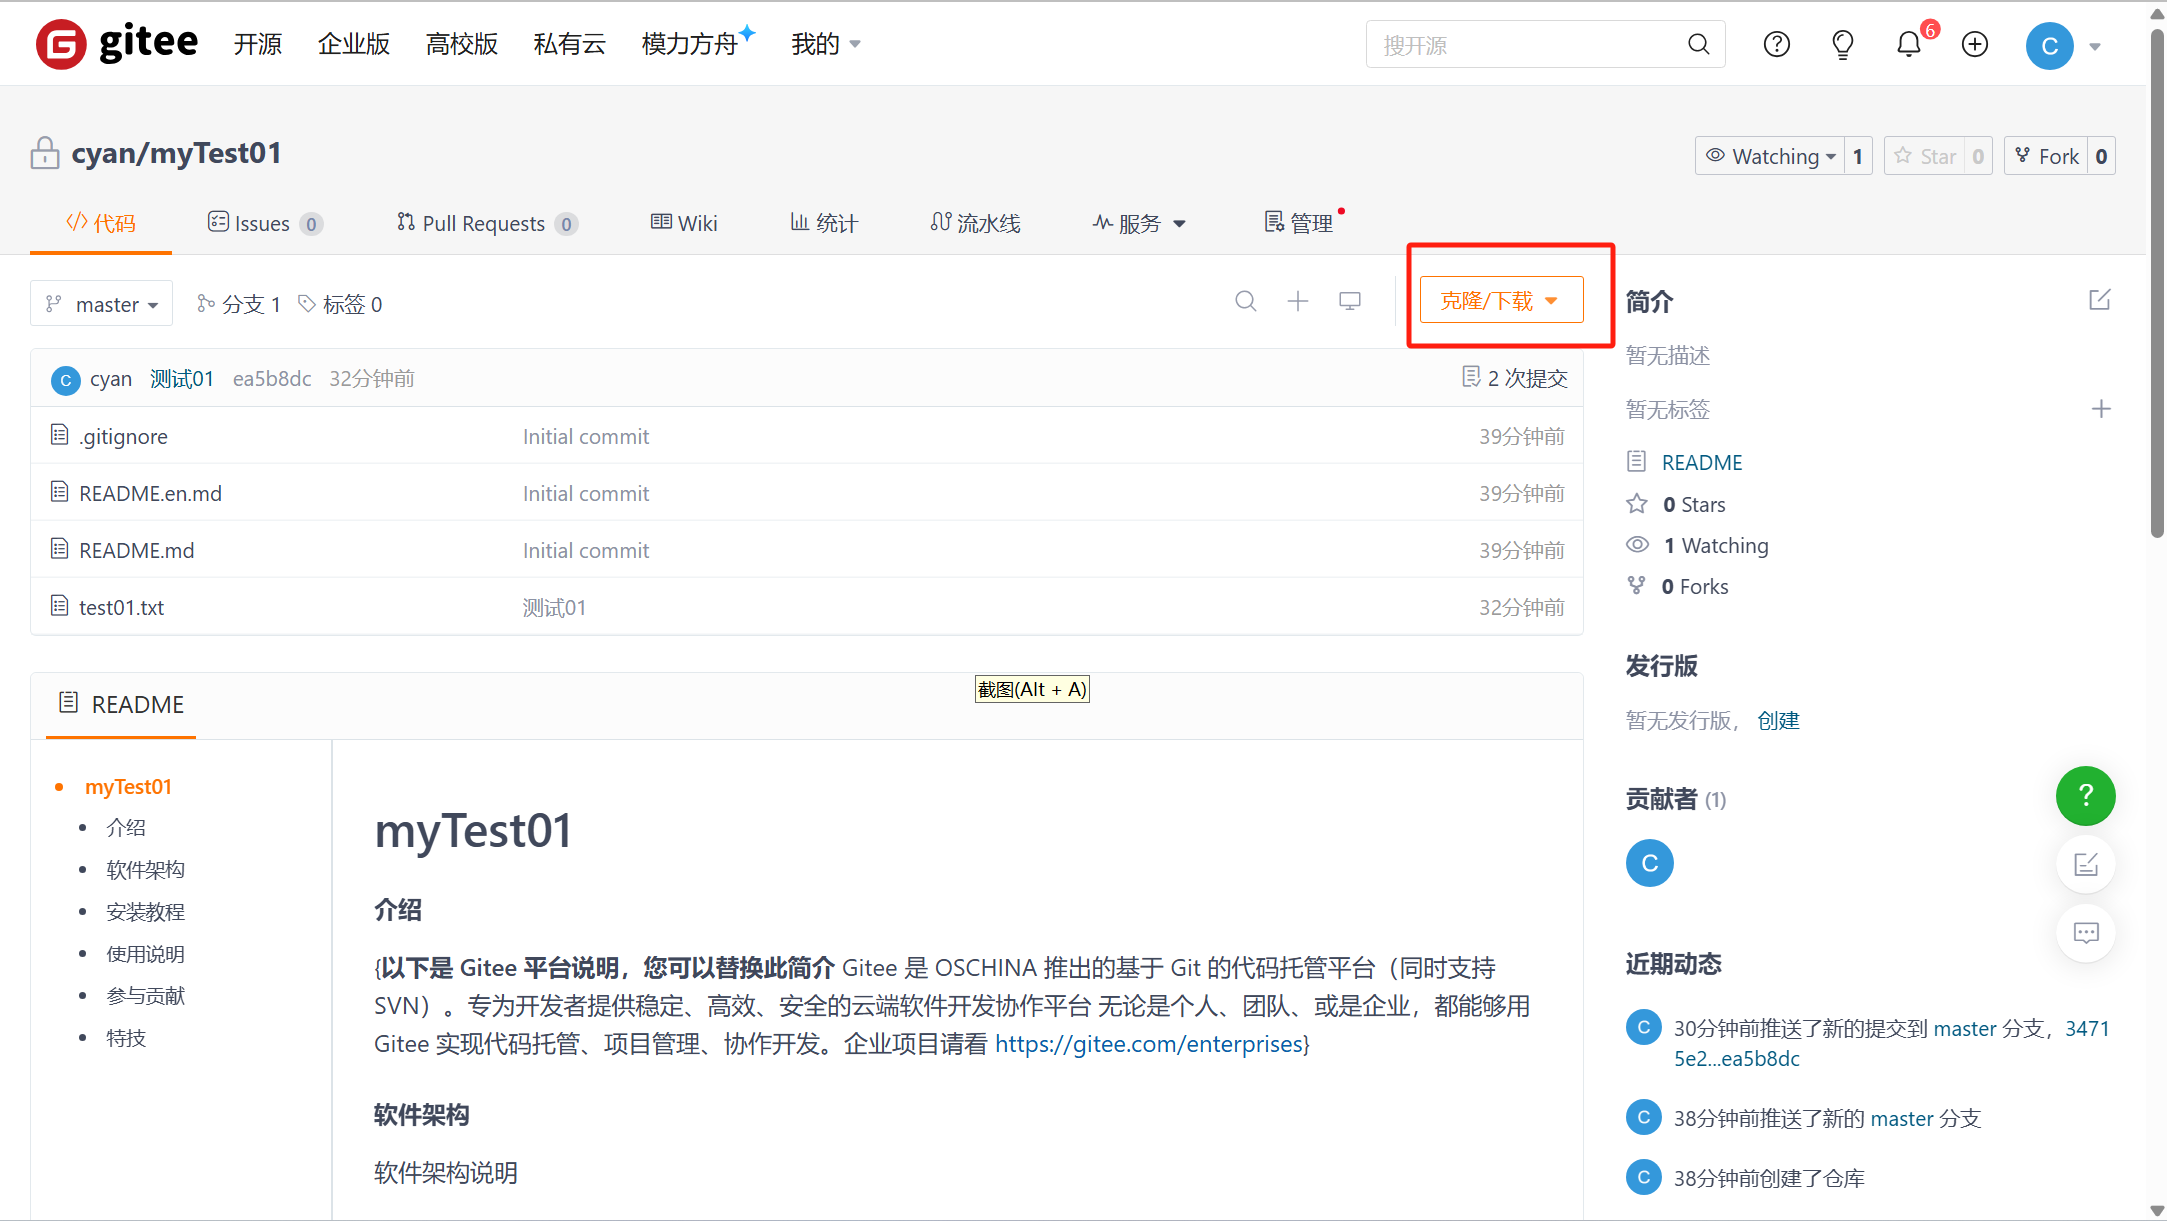Expand the master branch selector
The height and width of the screenshot is (1221, 2167).
pyautogui.click(x=102, y=304)
